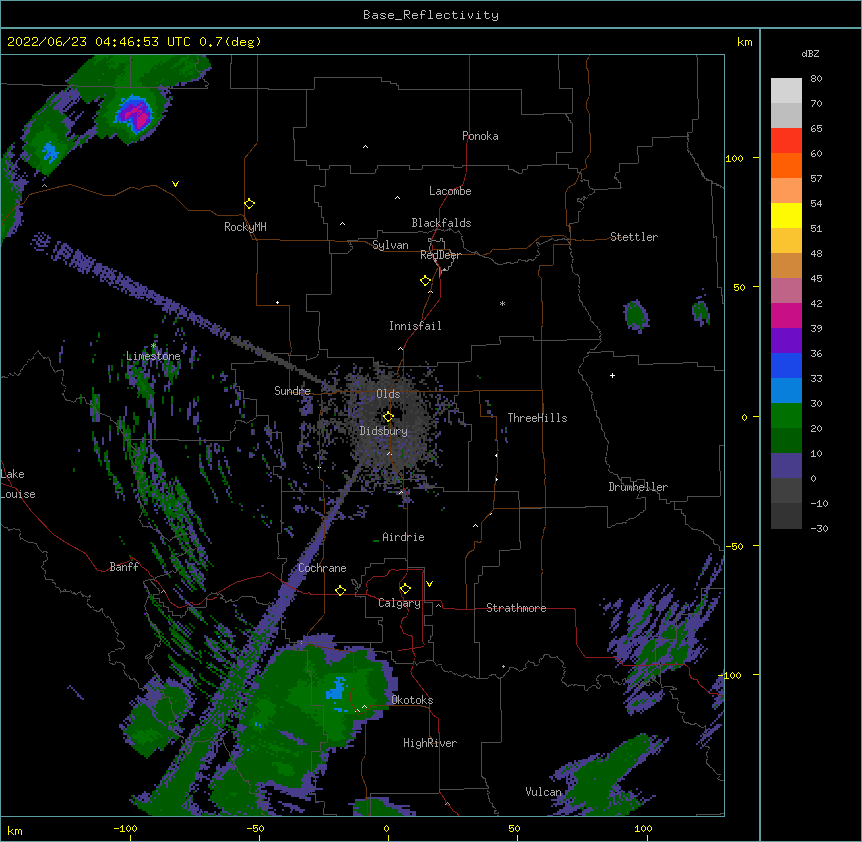Select the Lake Louise label
The image size is (862, 842).
(18, 484)
